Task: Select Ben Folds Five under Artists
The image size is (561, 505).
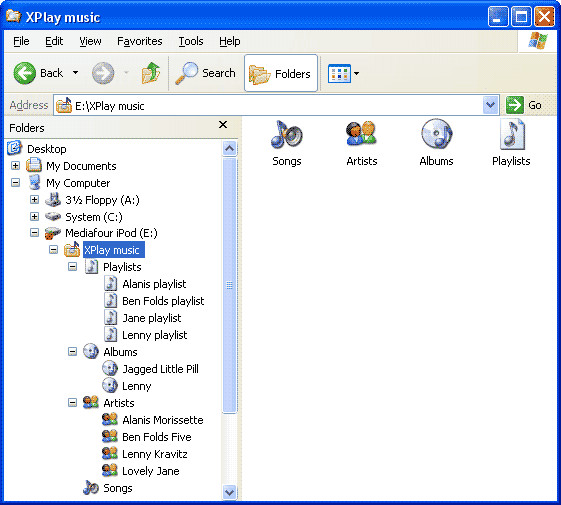Action: pos(156,437)
